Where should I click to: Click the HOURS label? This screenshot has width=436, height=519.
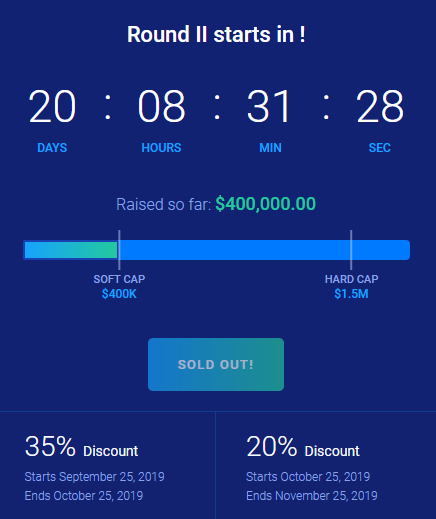click(x=161, y=148)
